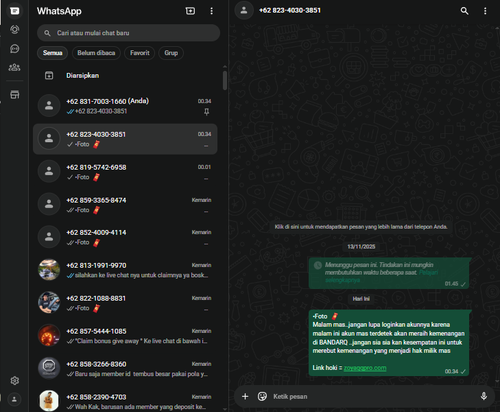Open the Chats section in sidebar

coord(14,11)
